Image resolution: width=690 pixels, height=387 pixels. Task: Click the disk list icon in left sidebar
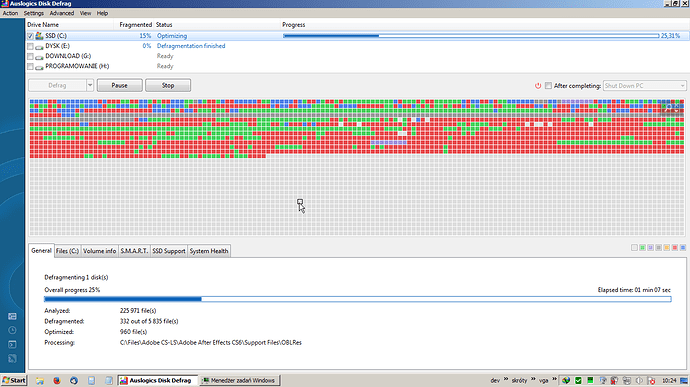click(x=12, y=317)
